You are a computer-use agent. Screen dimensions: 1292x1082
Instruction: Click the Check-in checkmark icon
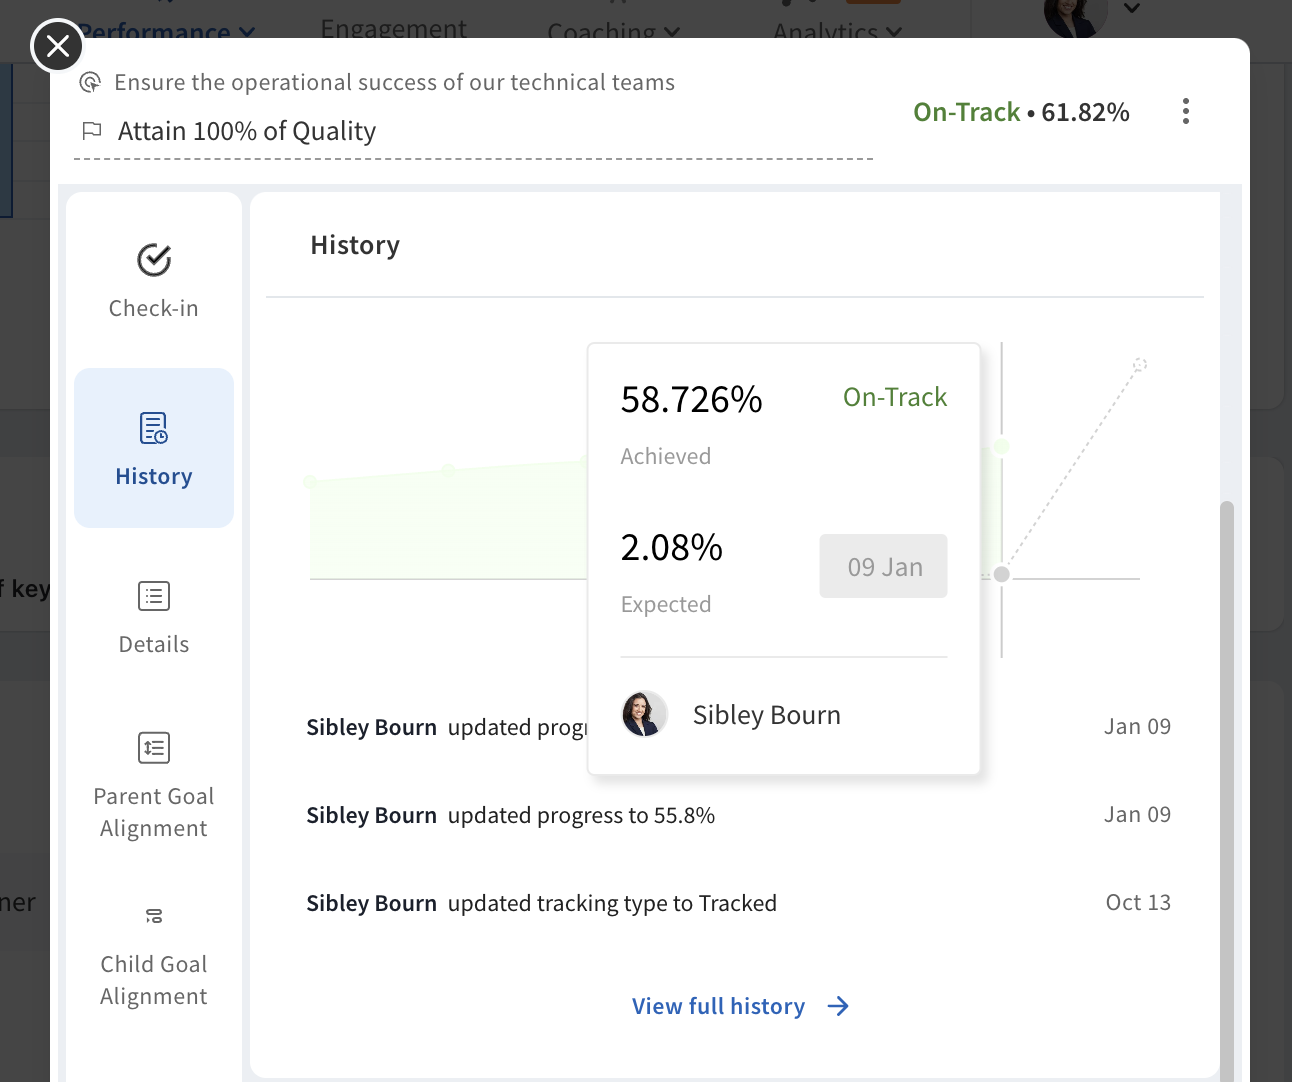tap(154, 260)
